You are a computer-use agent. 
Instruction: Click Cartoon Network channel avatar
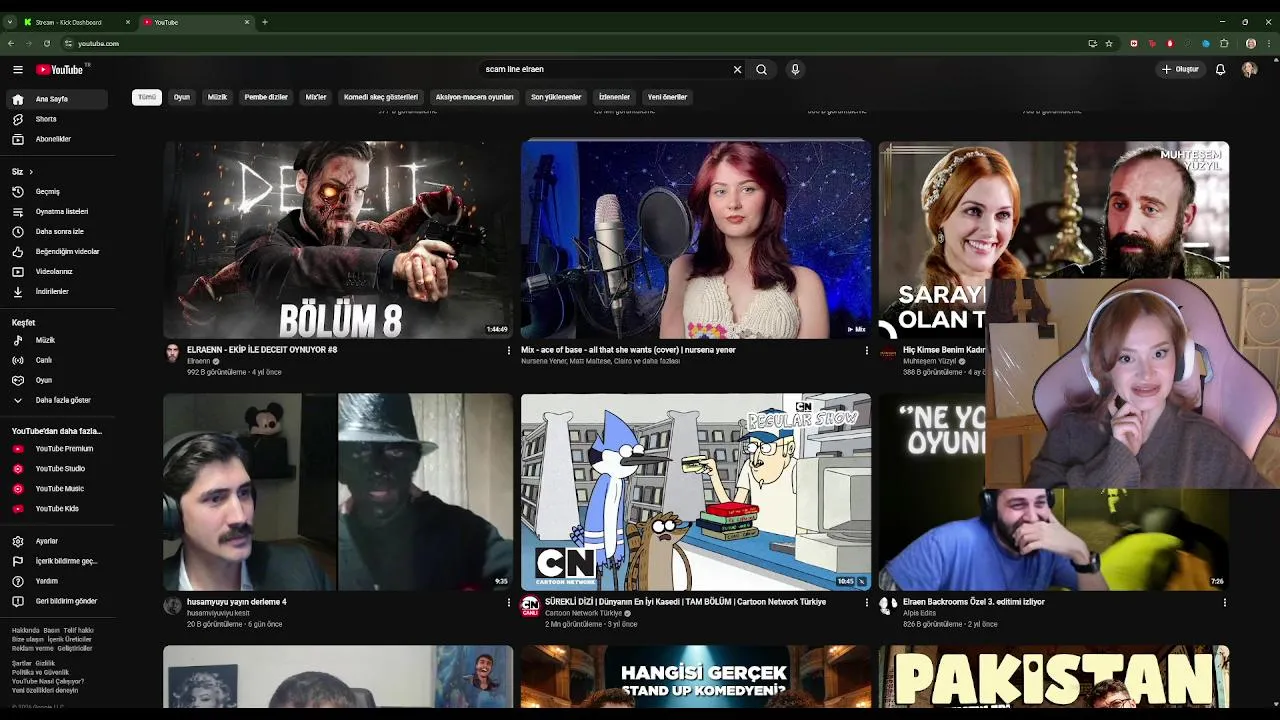pyautogui.click(x=530, y=606)
